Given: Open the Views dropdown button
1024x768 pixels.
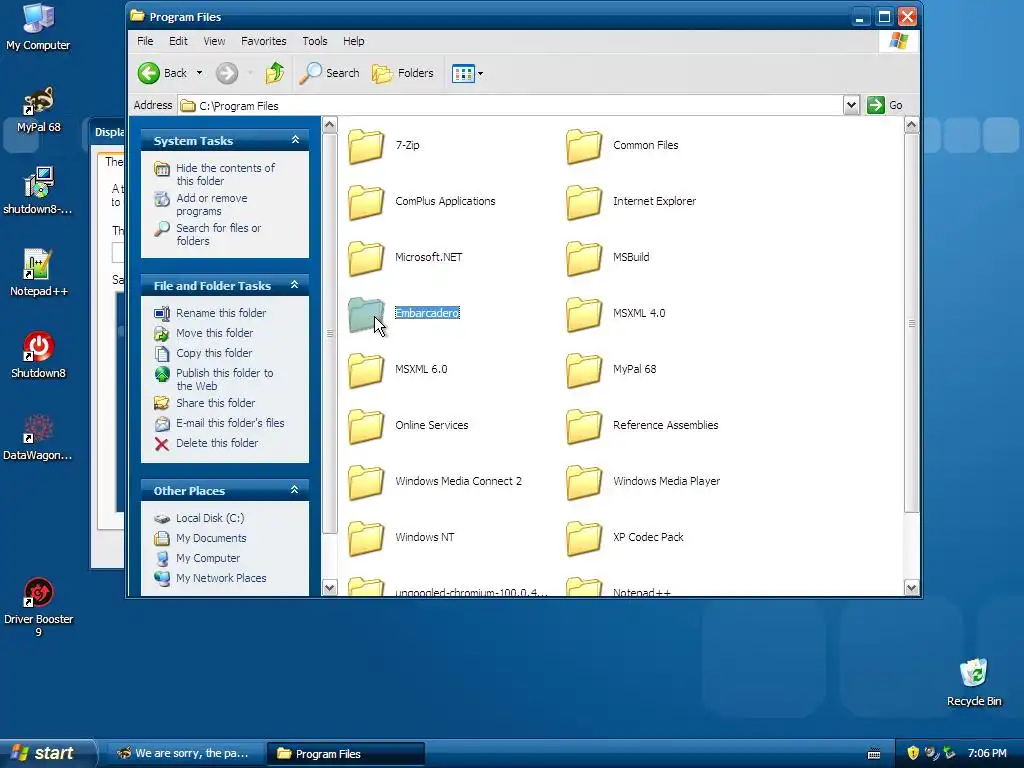Looking at the screenshot, I should tap(468, 73).
